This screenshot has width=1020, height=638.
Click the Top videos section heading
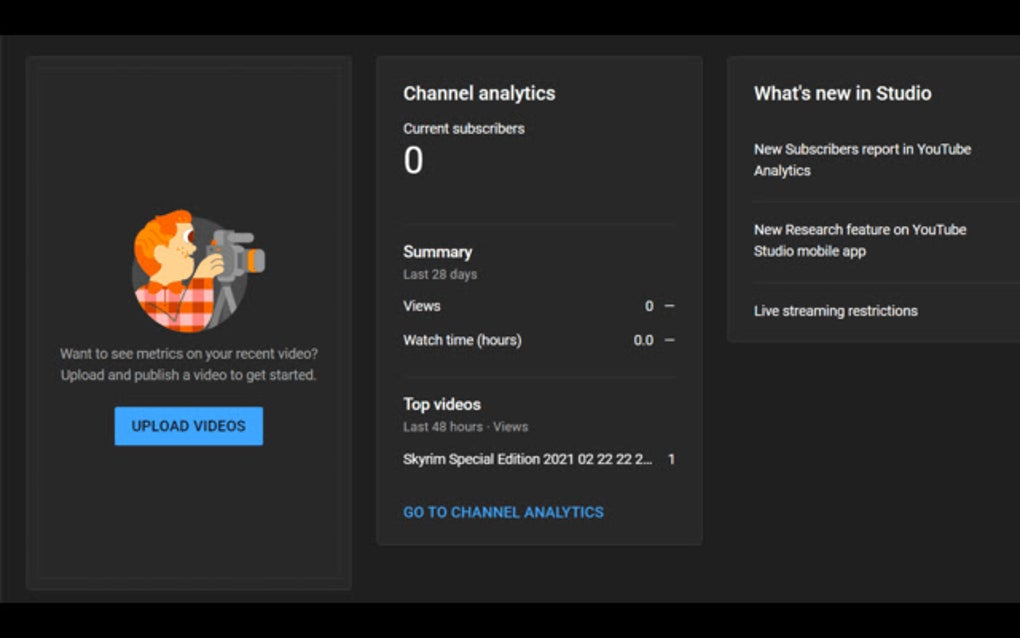(x=441, y=404)
